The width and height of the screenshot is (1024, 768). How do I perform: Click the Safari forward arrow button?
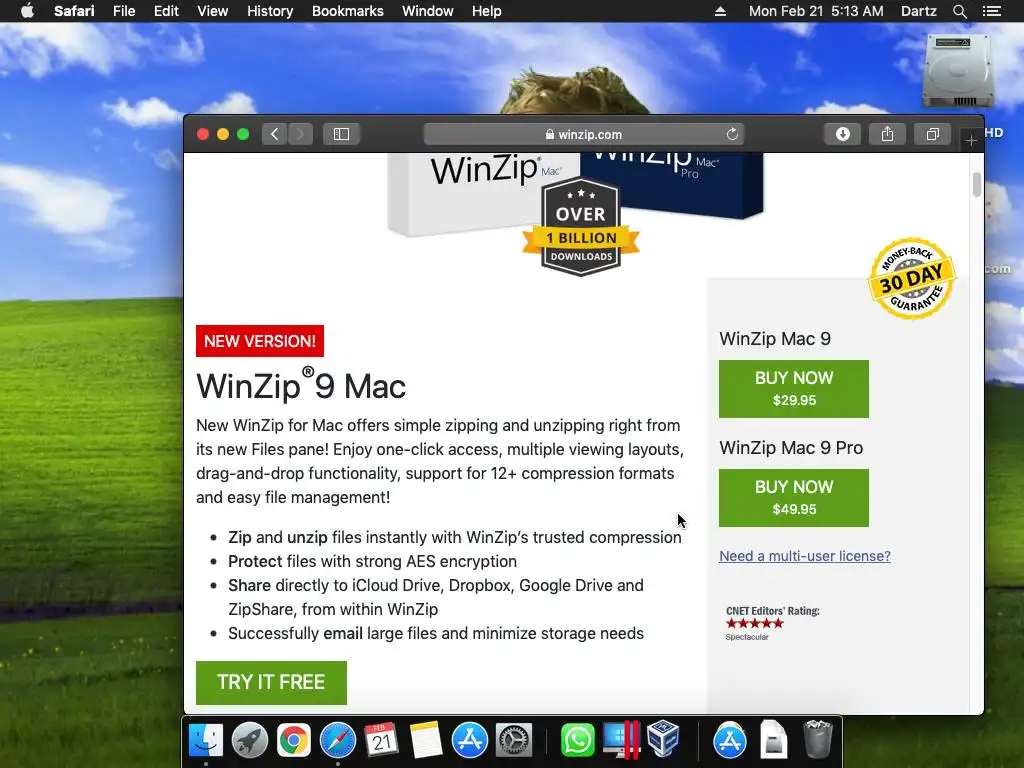click(x=300, y=134)
